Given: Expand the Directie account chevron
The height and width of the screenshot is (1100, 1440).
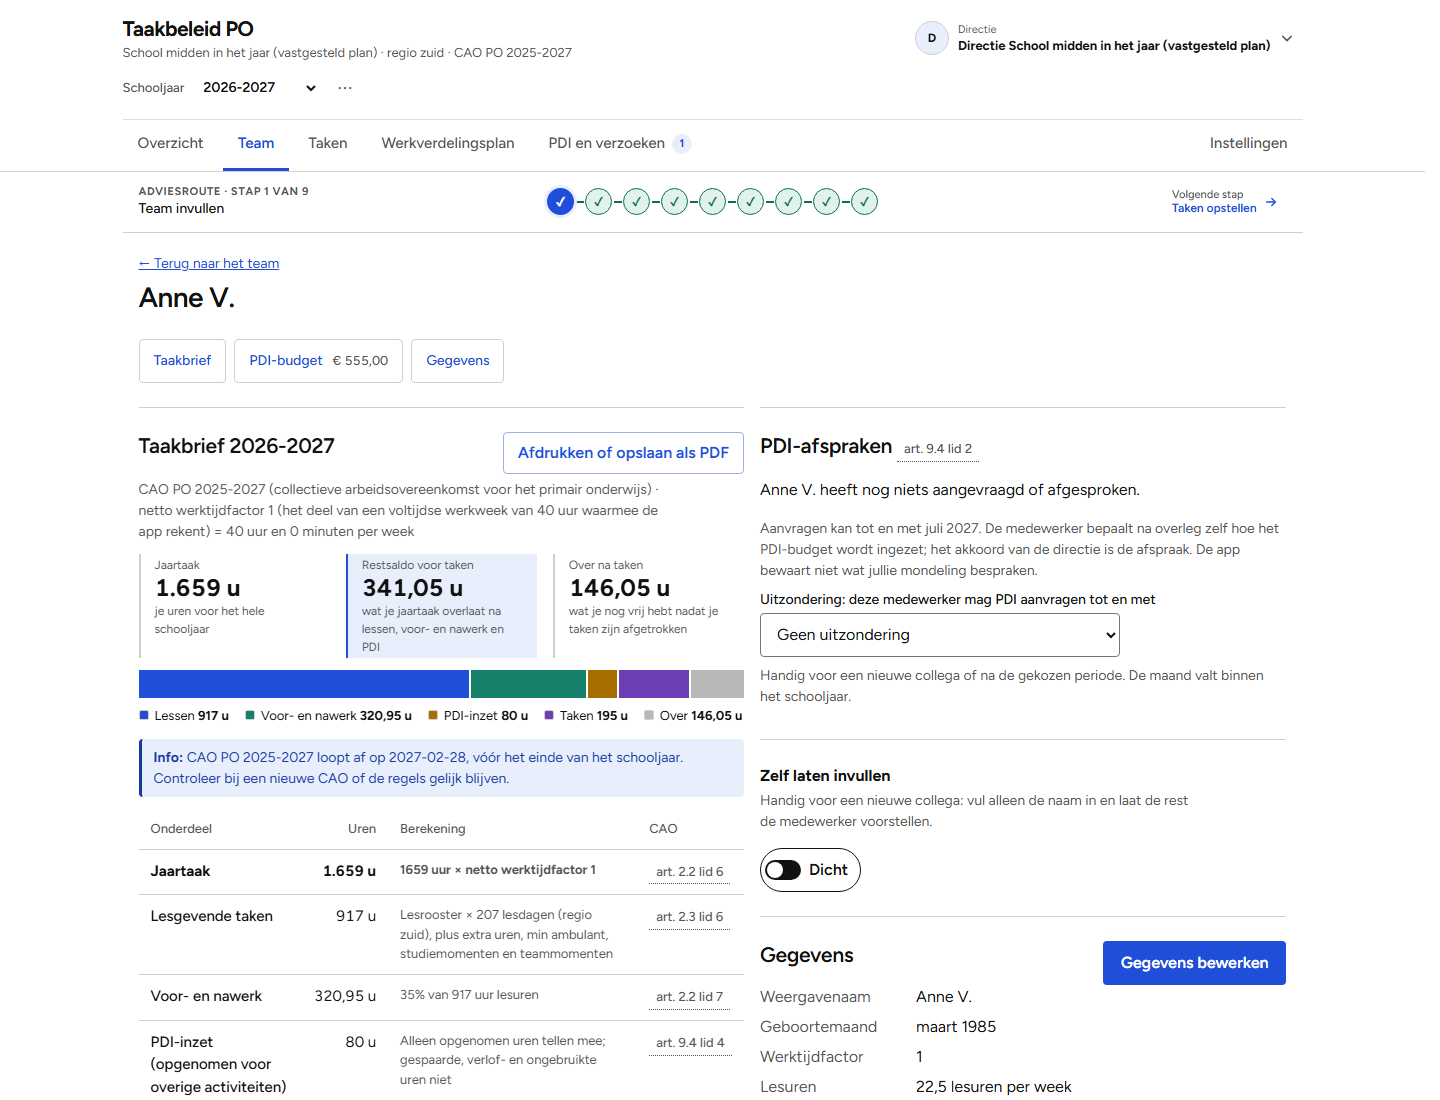Looking at the screenshot, I should point(1287,38).
